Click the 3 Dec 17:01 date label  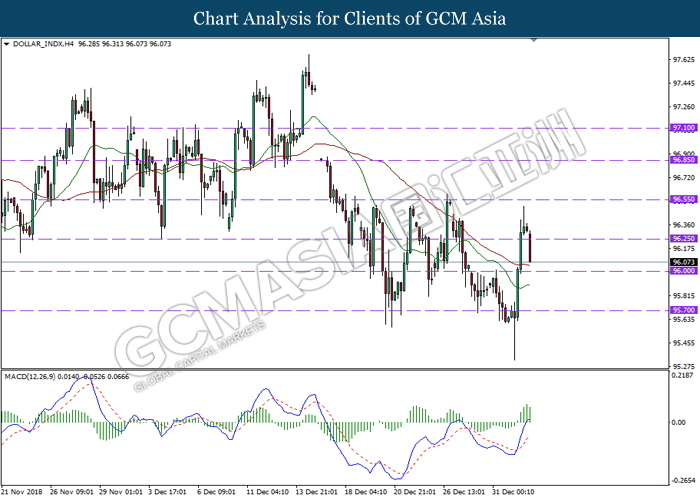pos(167,492)
